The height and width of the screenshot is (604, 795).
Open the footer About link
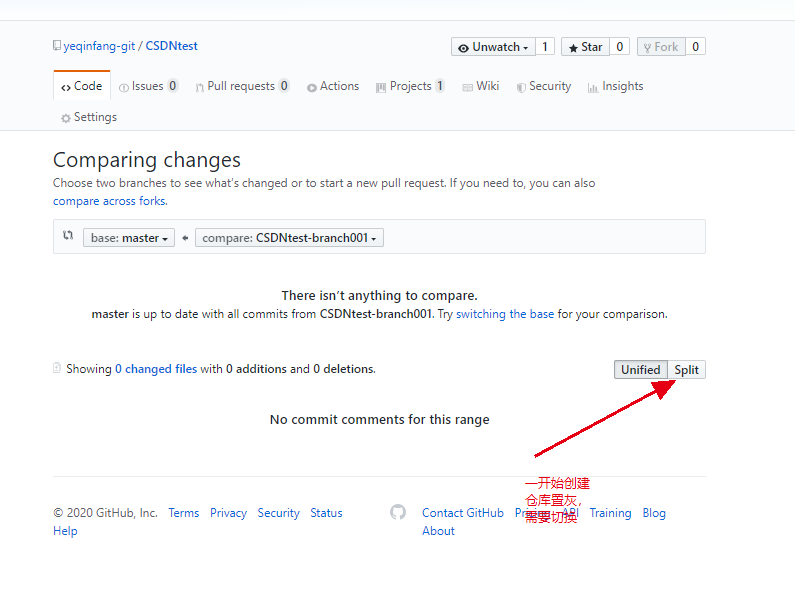coord(439,531)
